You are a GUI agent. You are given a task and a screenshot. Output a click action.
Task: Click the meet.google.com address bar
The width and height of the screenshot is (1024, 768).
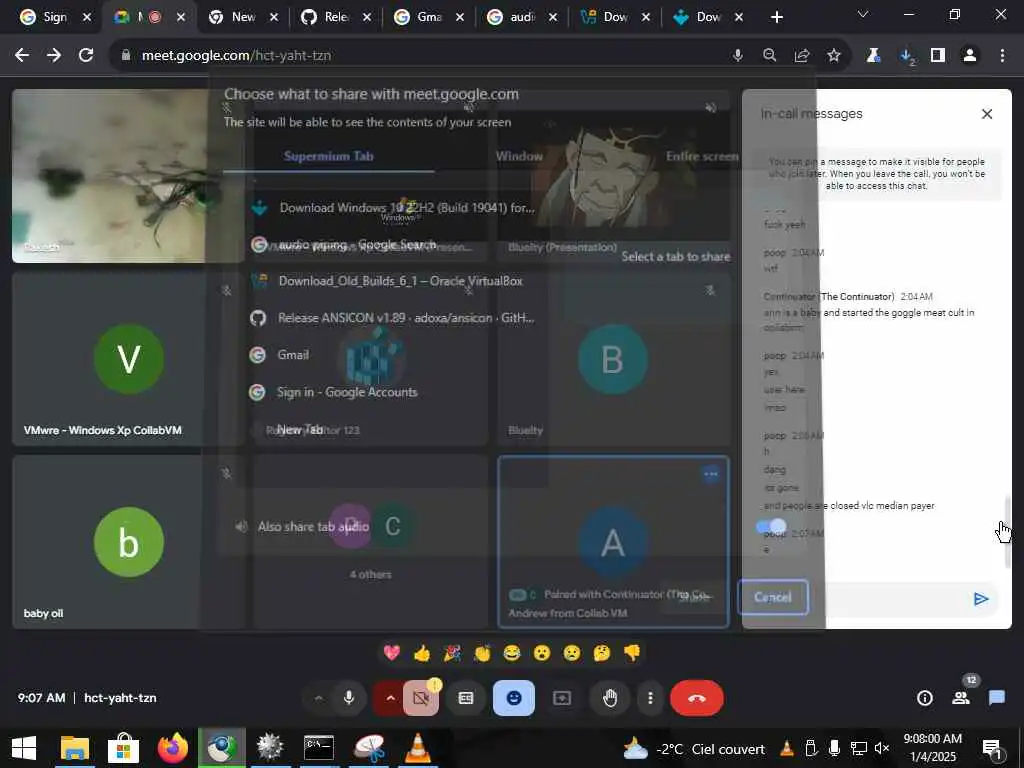[x=418, y=56]
